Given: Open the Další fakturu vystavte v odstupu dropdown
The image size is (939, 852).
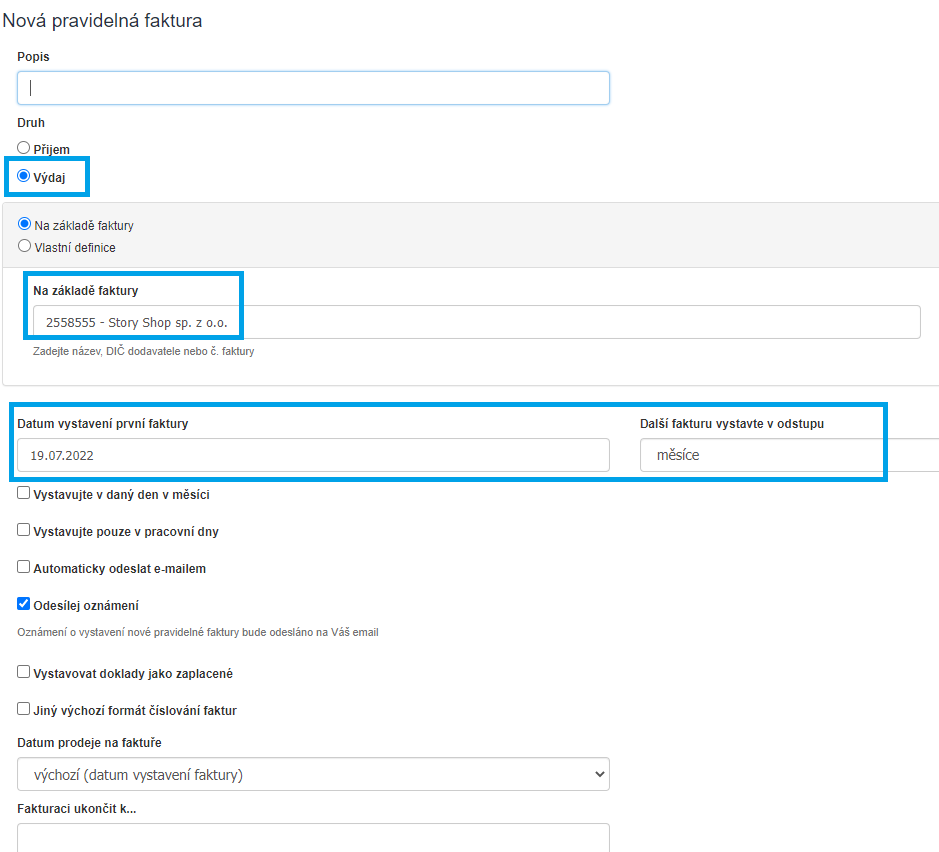Looking at the screenshot, I should pos(788,455).
